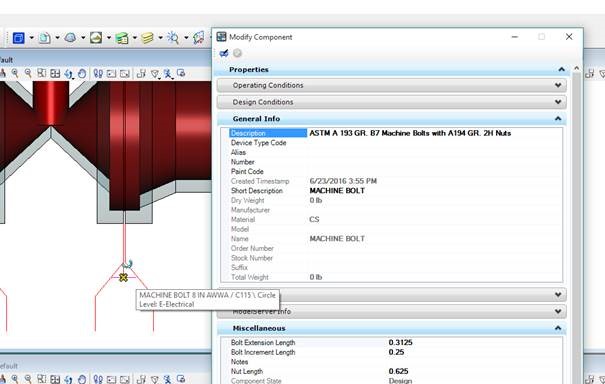The width and height of the screenshot is (605, 384).
Task: Click the walk footprints view icon
Action: (98, 73)
